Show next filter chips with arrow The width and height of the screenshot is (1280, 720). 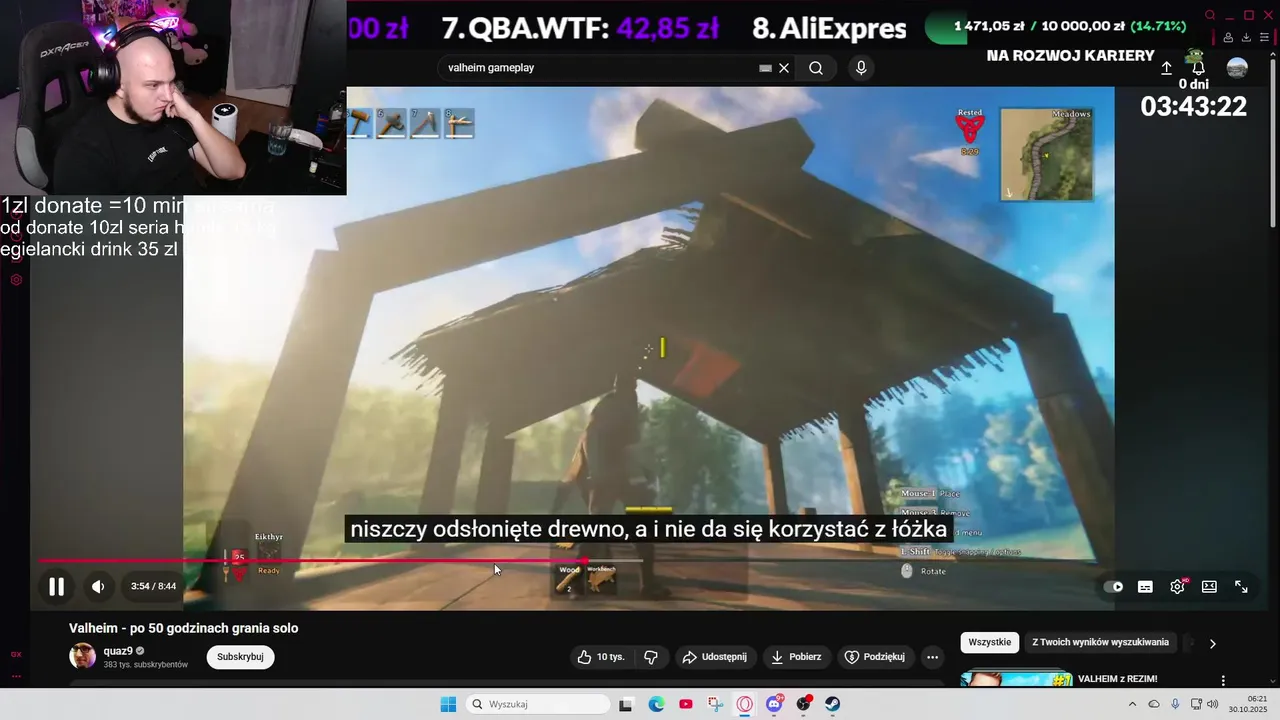tap(1212, 643)
